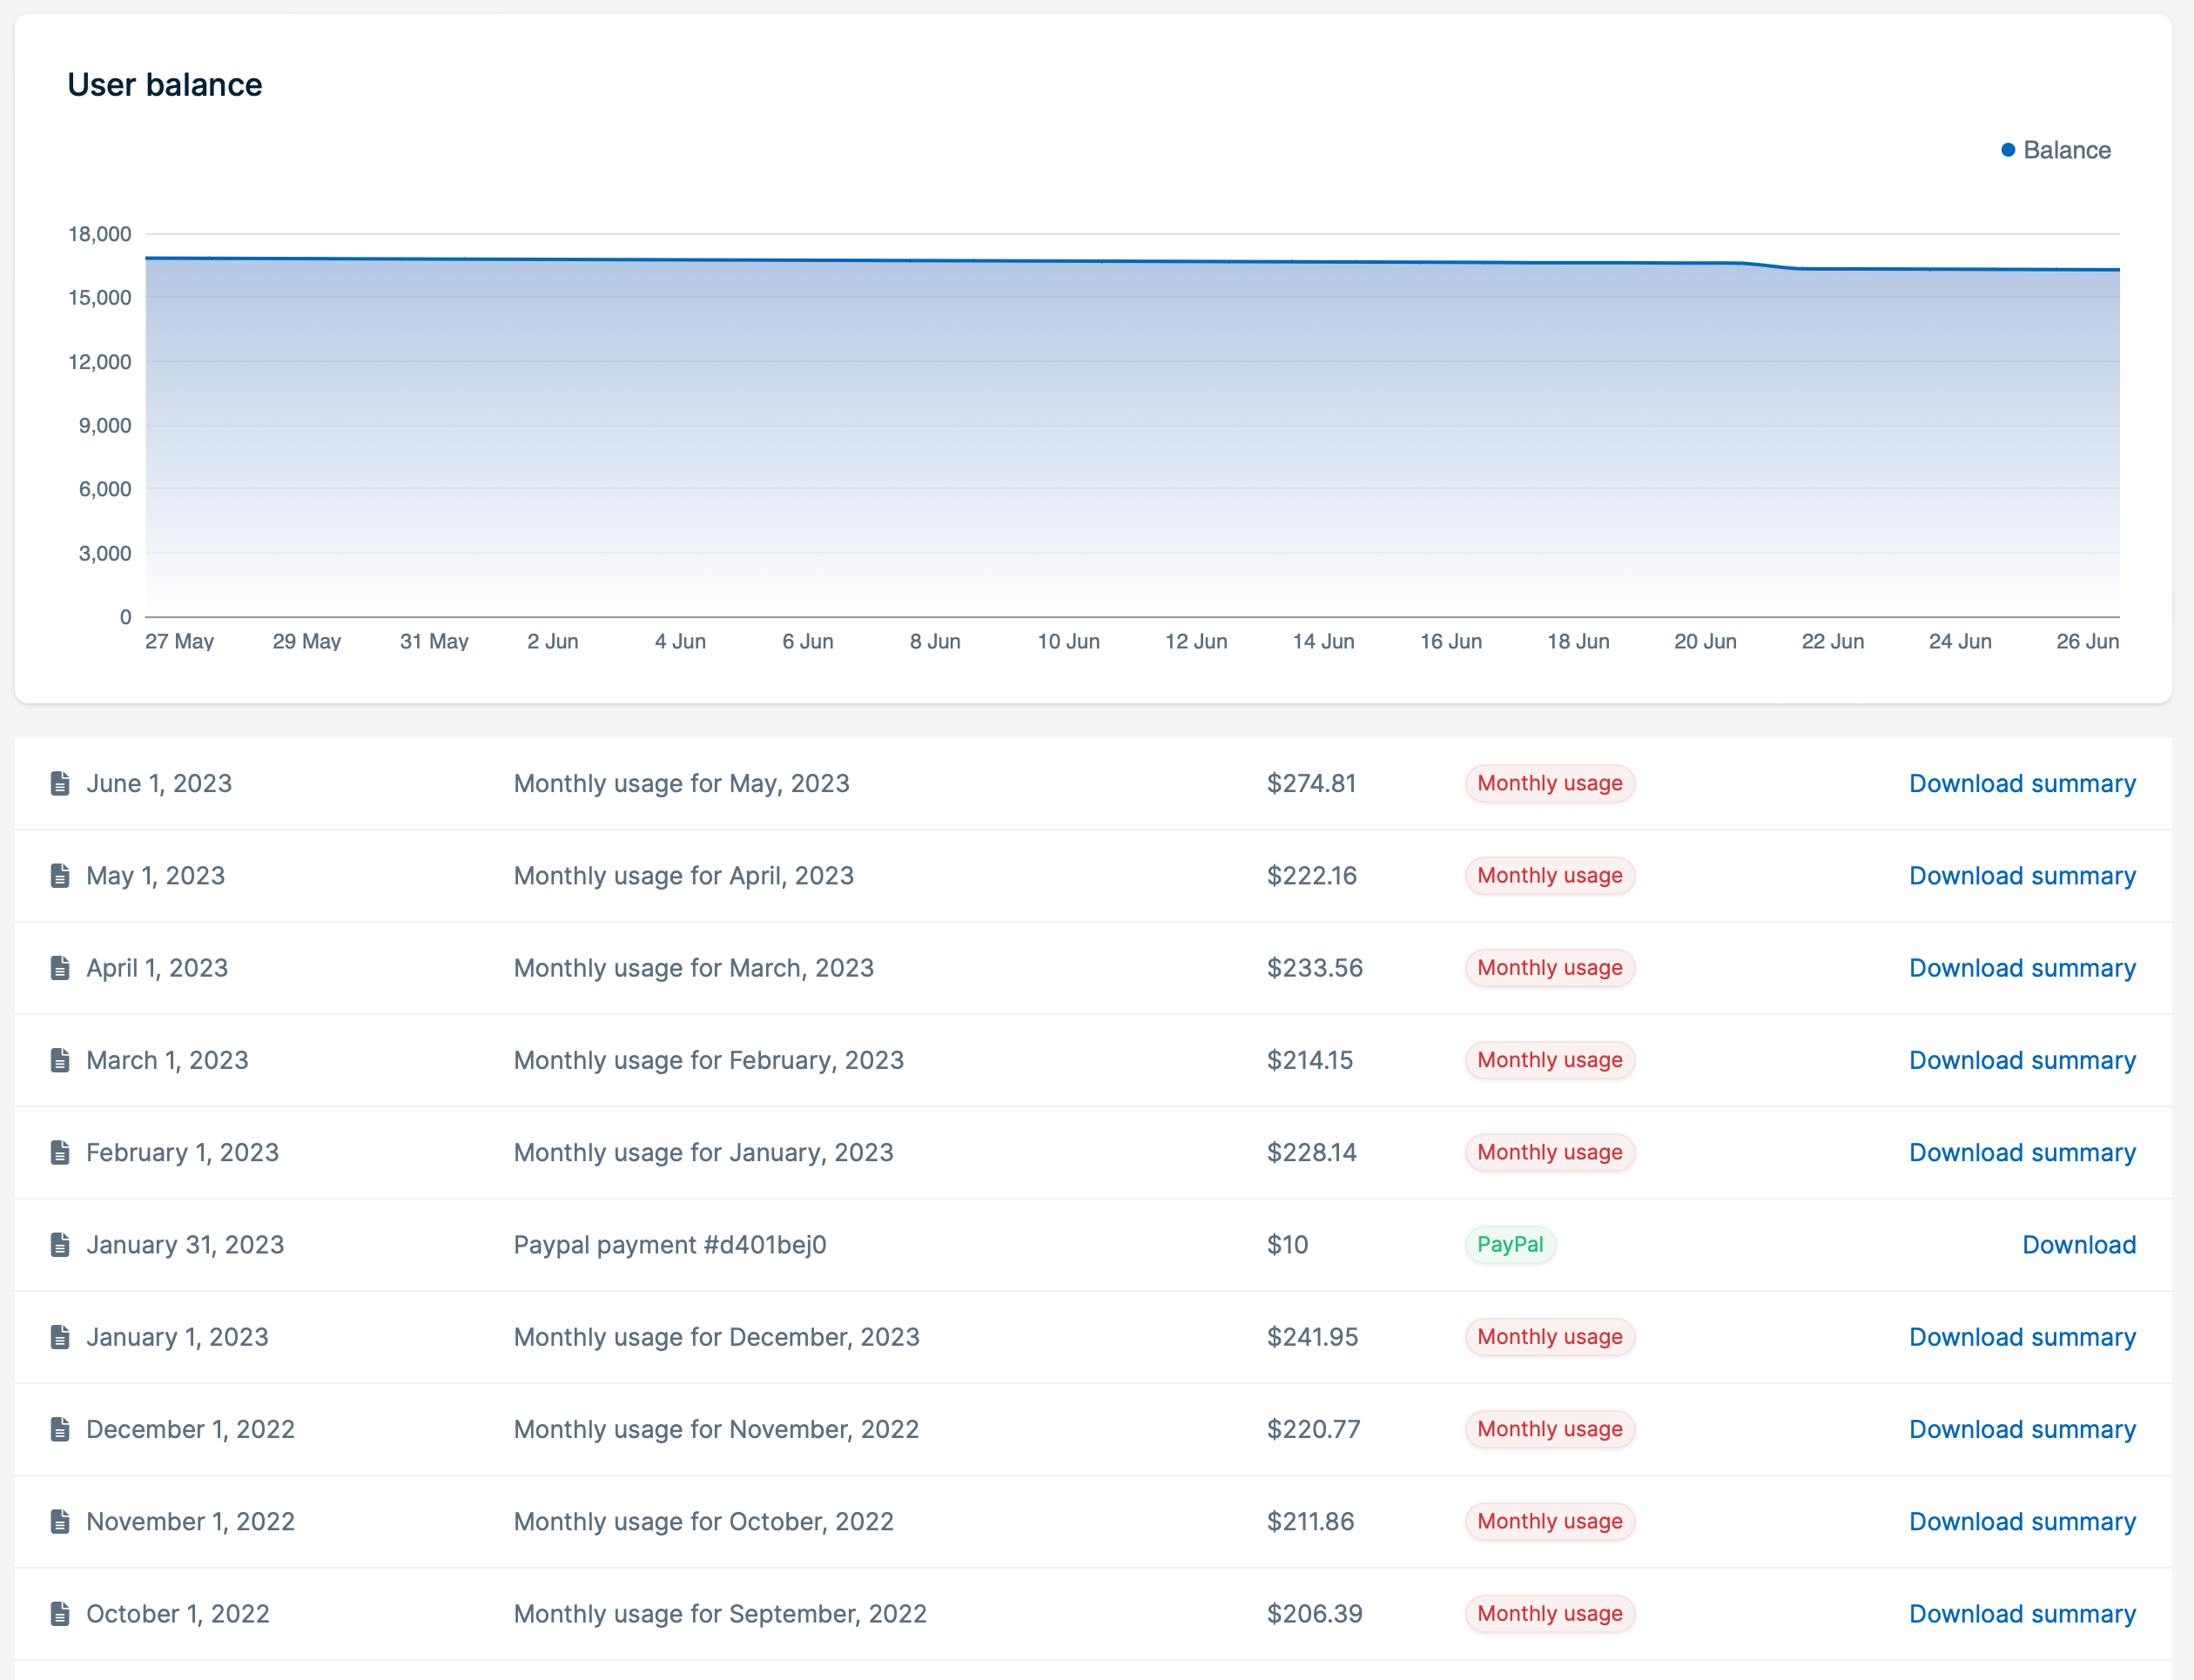Click the Monthly usage for December, 2023 row
Screen dimensions: 2194x1680
coord(717,1337)
